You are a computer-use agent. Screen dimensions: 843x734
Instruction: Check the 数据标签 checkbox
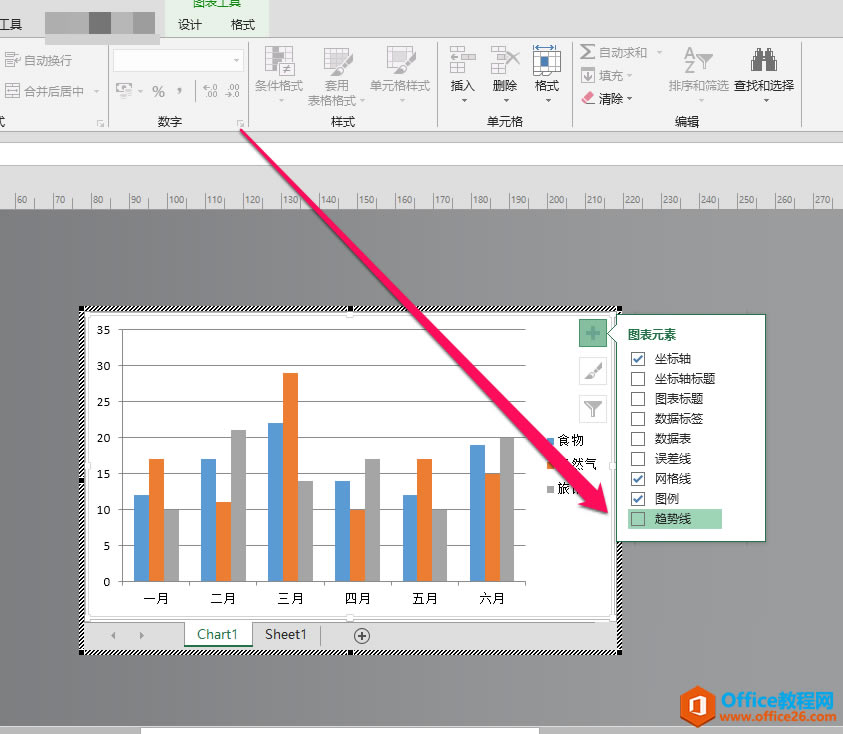(638, 418)
